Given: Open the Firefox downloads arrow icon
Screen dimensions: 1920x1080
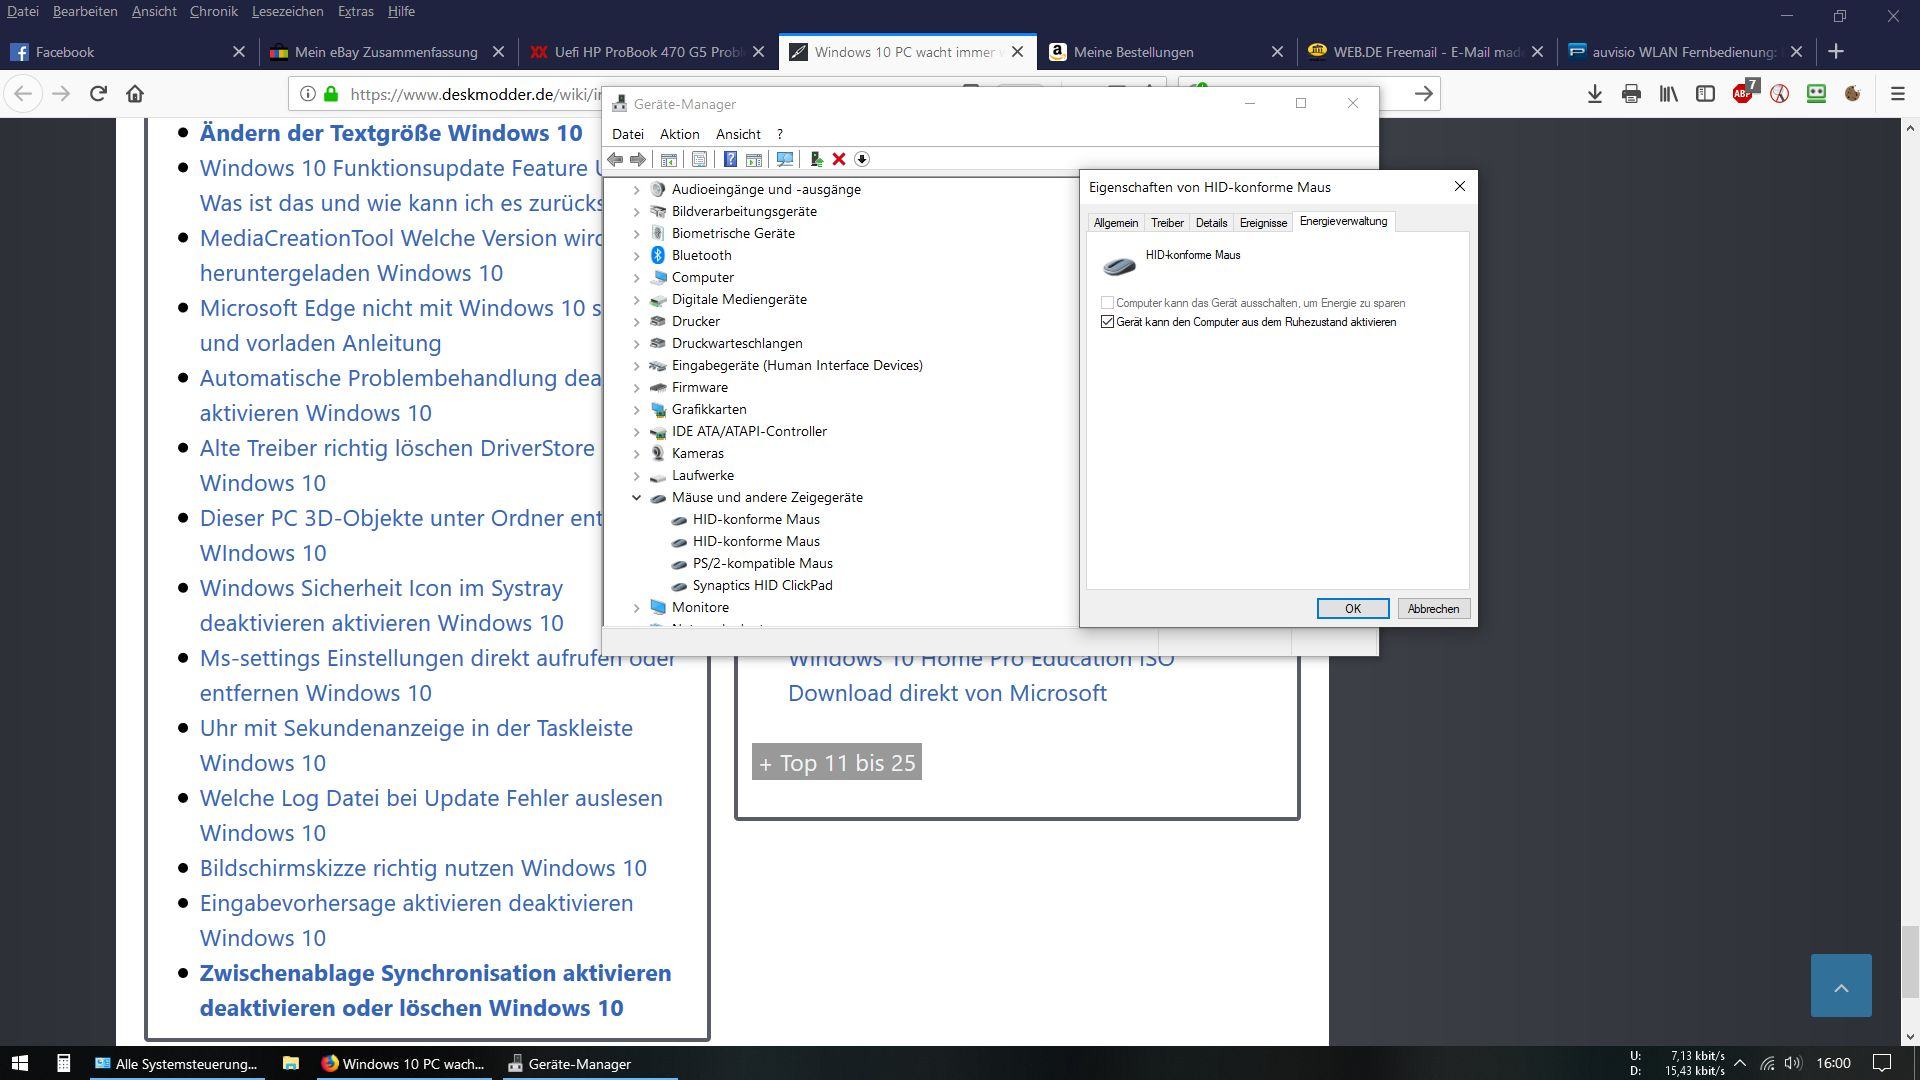Looking at the screenshot, I should tap(1594, 94).
